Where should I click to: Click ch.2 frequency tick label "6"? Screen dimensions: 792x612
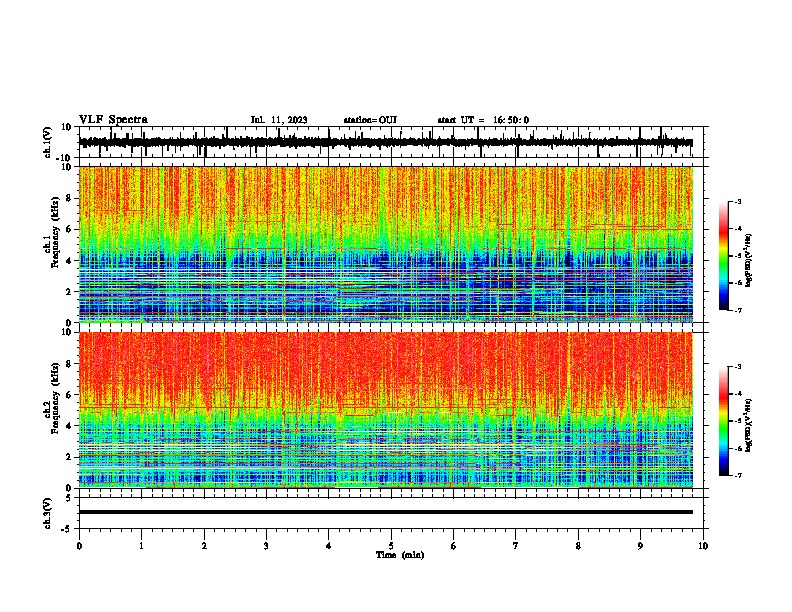[x=69, y=394]
